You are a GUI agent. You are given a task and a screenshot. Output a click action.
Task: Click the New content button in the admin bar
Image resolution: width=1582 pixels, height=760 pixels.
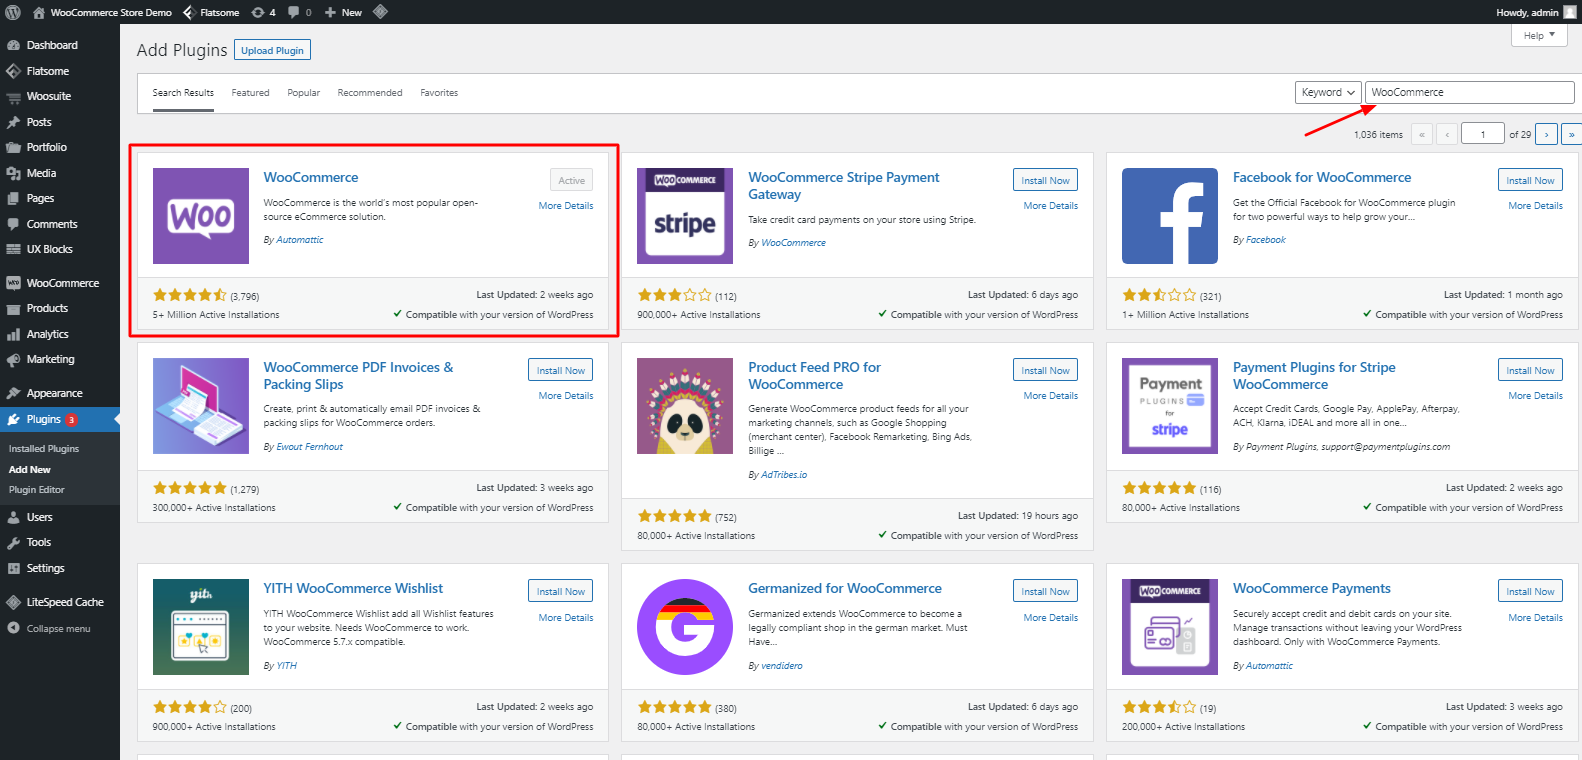pyautogui.click(x=343, y=12)
